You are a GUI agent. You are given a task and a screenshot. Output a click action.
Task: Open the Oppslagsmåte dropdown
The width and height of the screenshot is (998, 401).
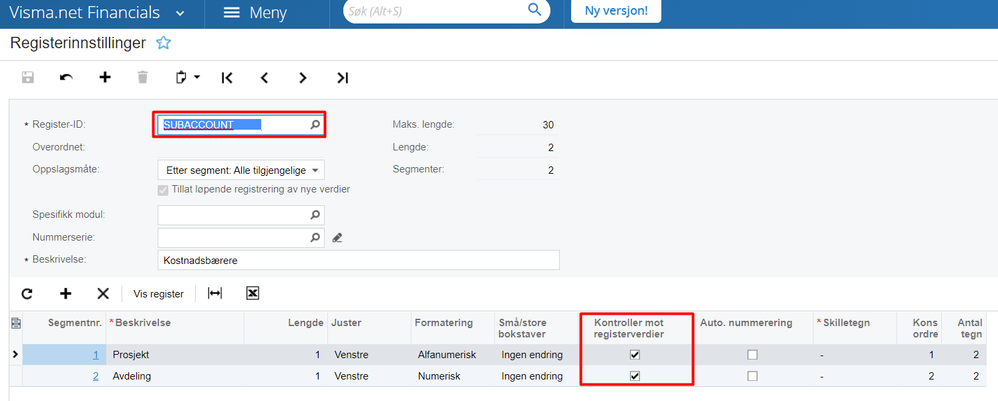tap(241, 170)
